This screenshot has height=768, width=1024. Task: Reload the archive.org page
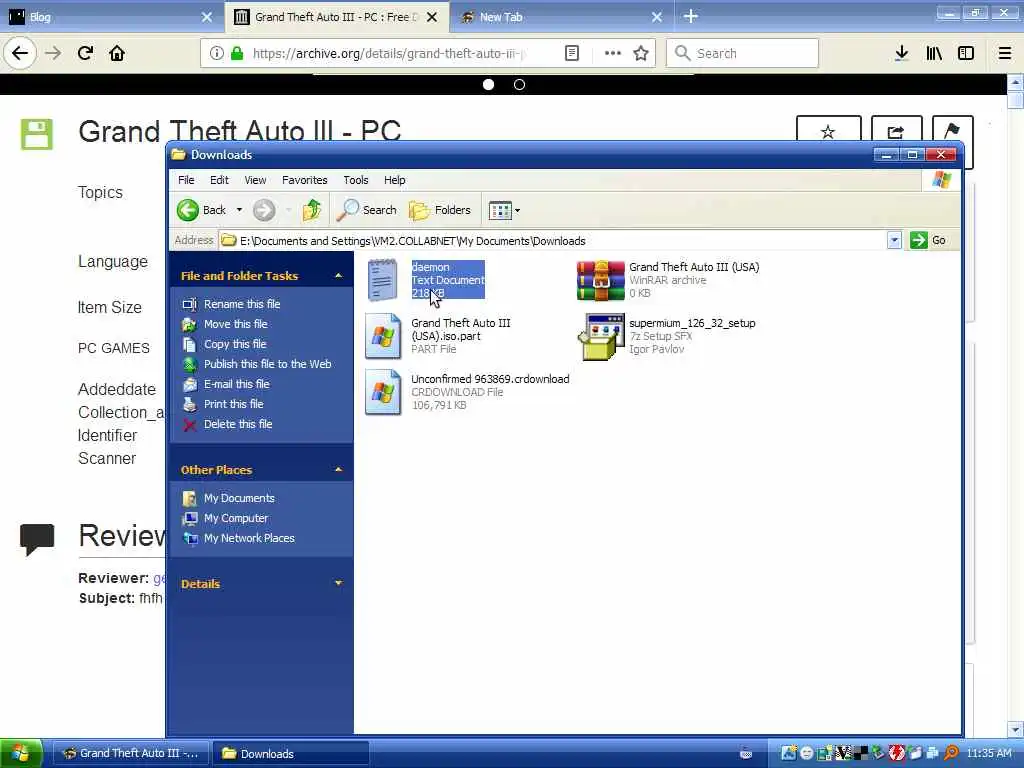tap(85, 53)
